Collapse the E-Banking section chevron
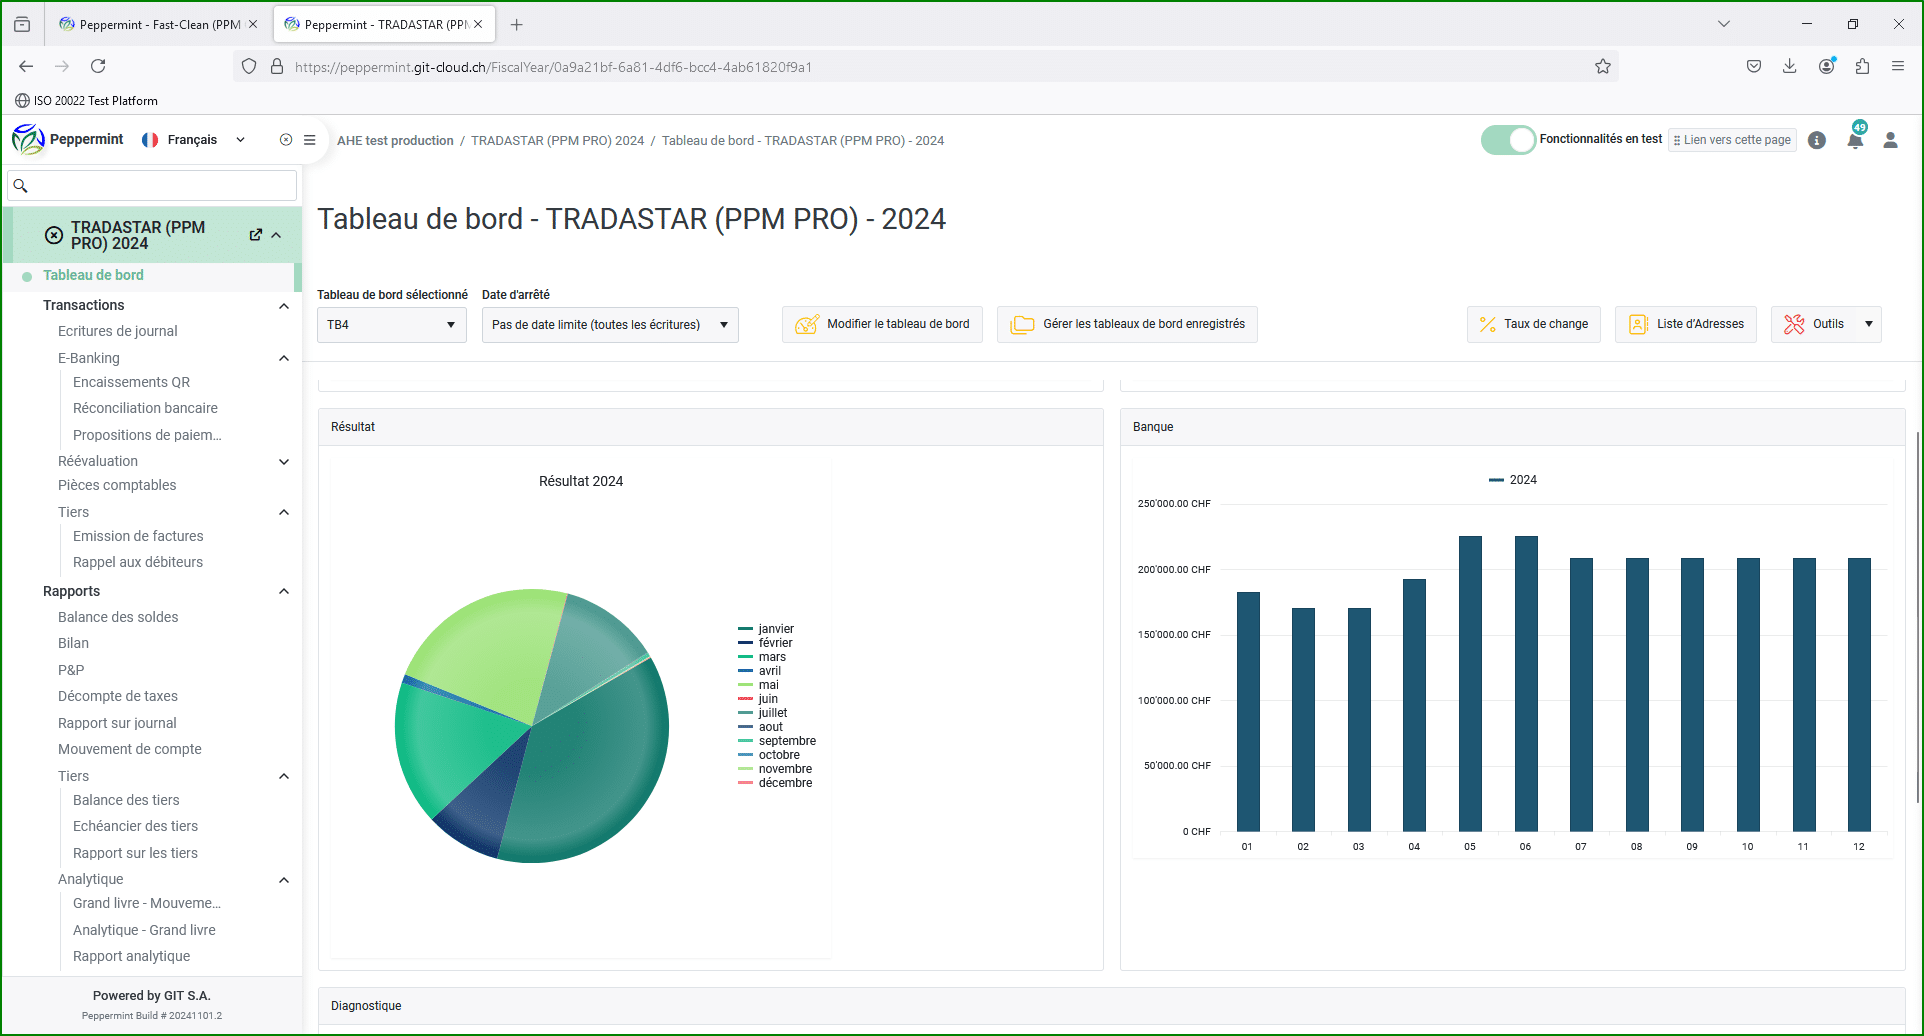Image resolution: width=1924 pixels, height=1036 pixels. point(284,358)
